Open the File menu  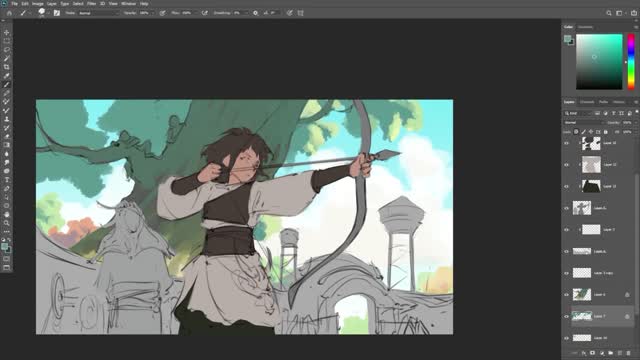pyautogui.click(x=14, y=4)
